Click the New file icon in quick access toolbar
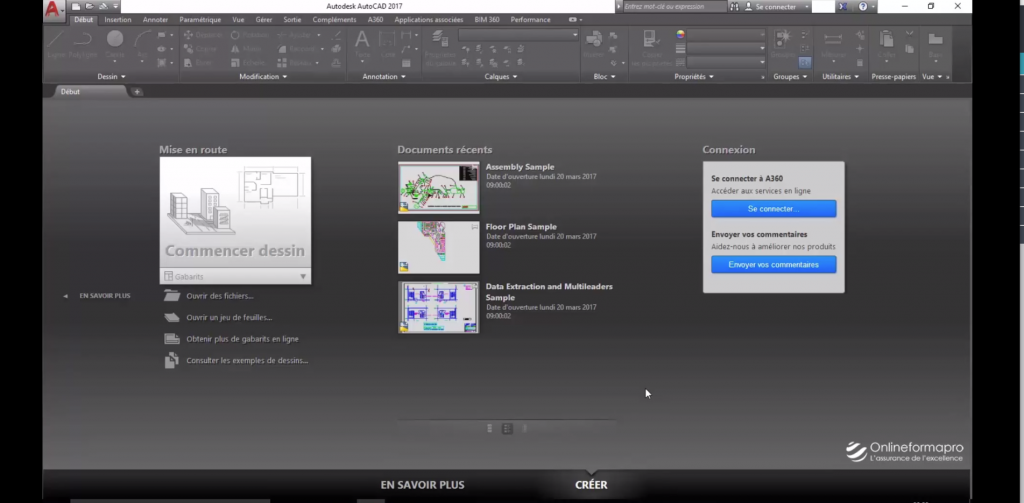Viewport: 1024px width, 503px height. pyautogui.click(x=76, y=7)
